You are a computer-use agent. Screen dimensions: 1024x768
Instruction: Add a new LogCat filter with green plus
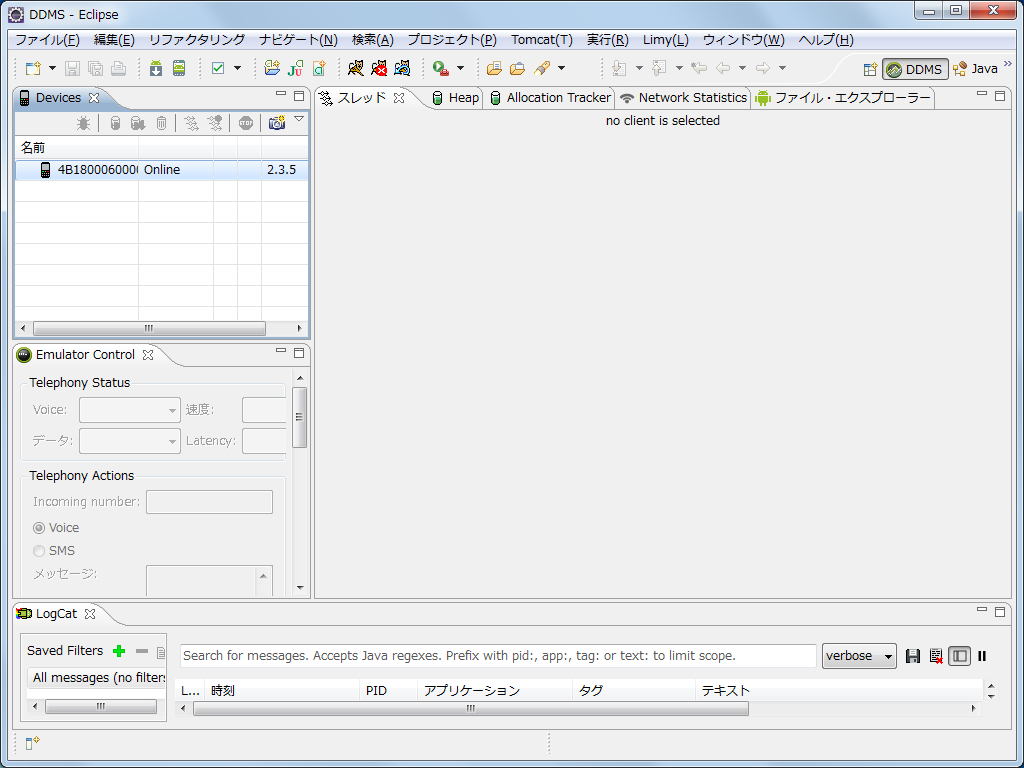coord(119,650)
